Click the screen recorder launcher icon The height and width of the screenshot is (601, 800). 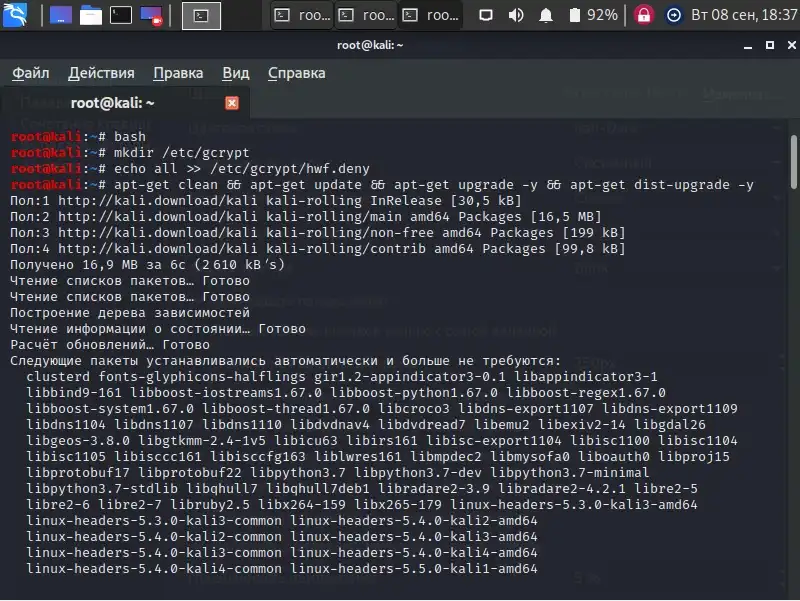151,15
